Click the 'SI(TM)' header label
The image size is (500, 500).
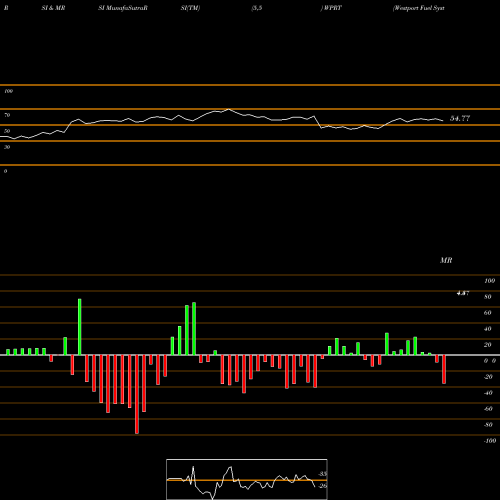(x=190, y=8)
